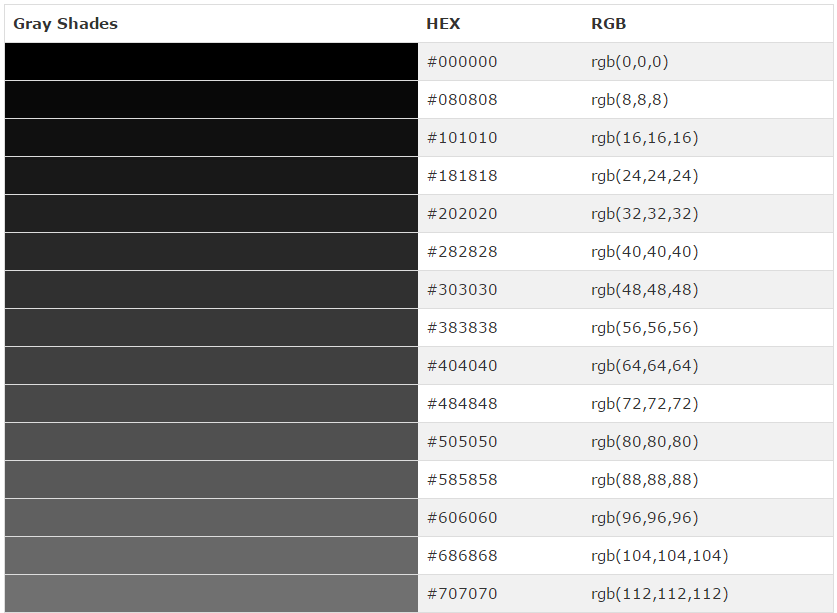The image size is (837, 613).
Task: Click the HEX column header
Action: pos(443,24)
